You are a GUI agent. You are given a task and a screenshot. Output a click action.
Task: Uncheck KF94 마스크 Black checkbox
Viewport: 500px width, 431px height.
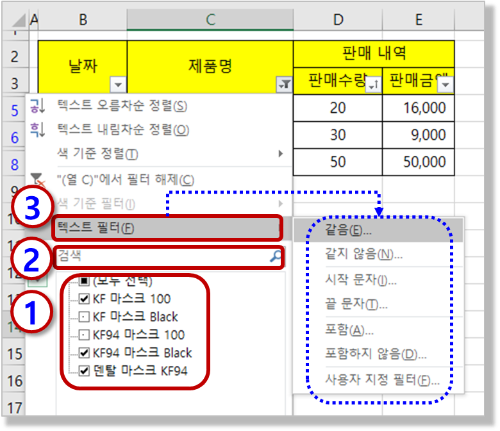(84, 353)
